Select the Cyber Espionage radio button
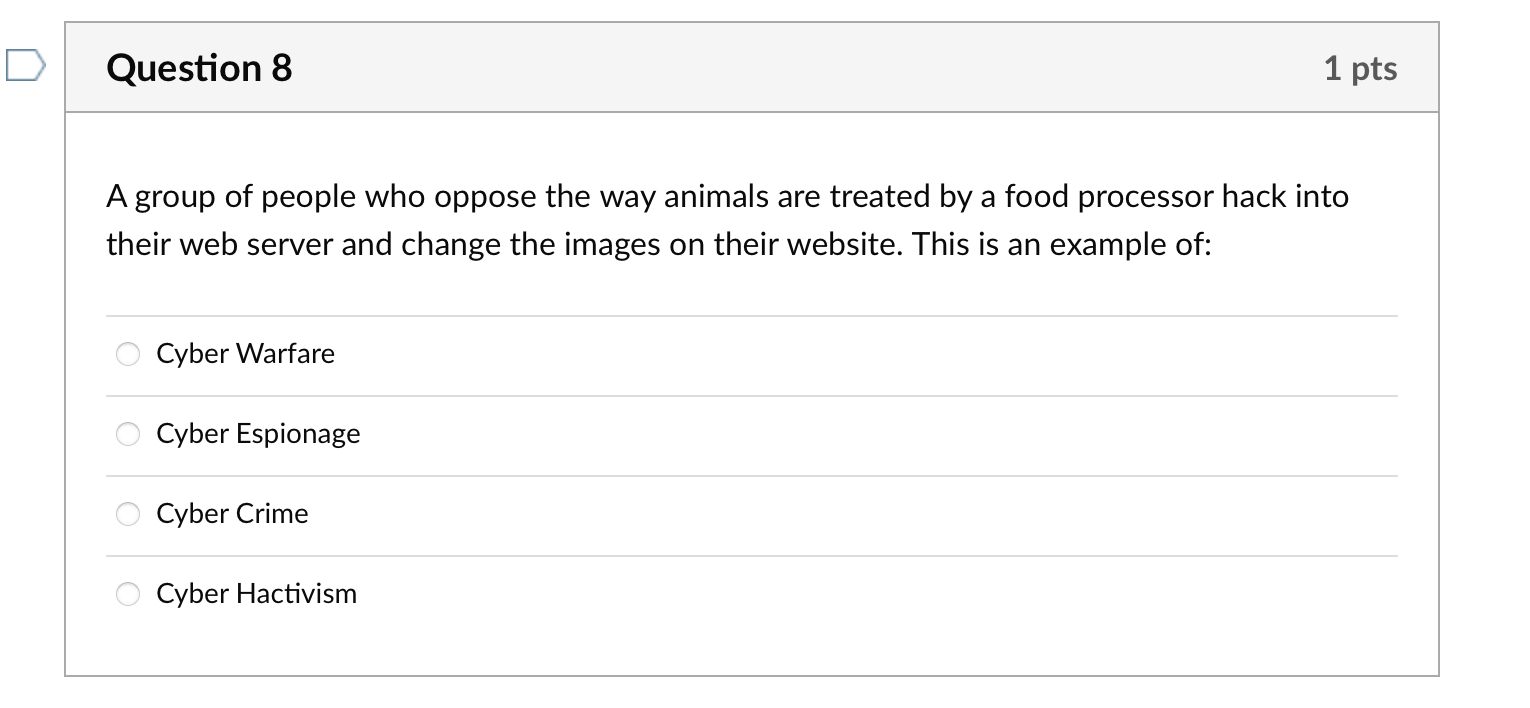 (x=127, y=433)
